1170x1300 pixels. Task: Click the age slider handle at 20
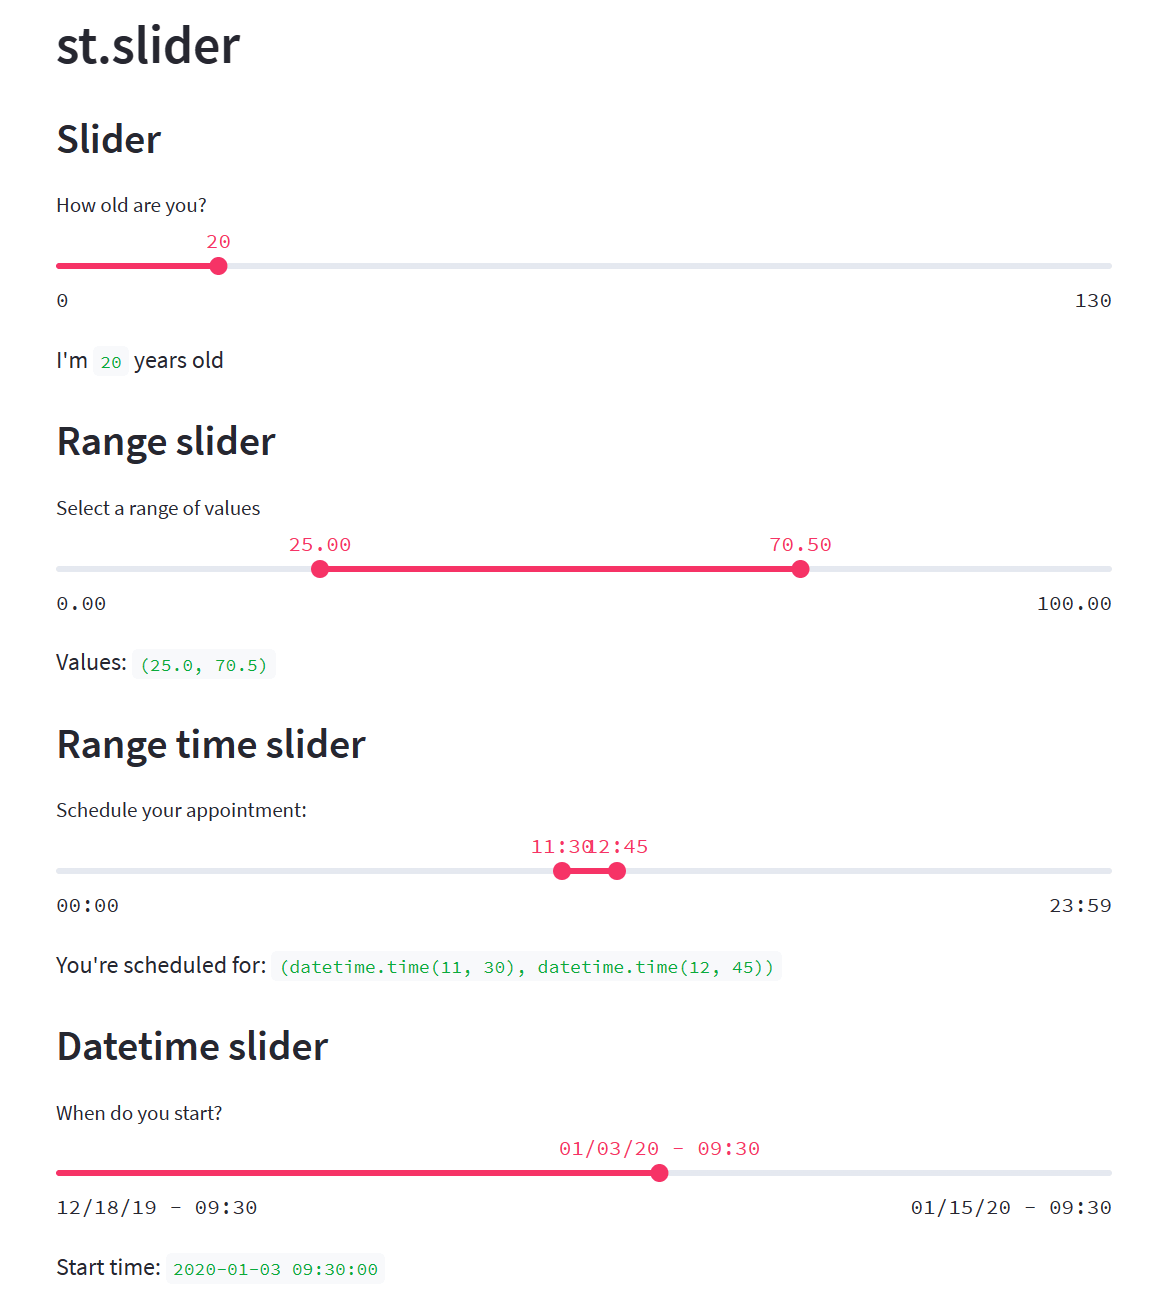tap(219, 266)
